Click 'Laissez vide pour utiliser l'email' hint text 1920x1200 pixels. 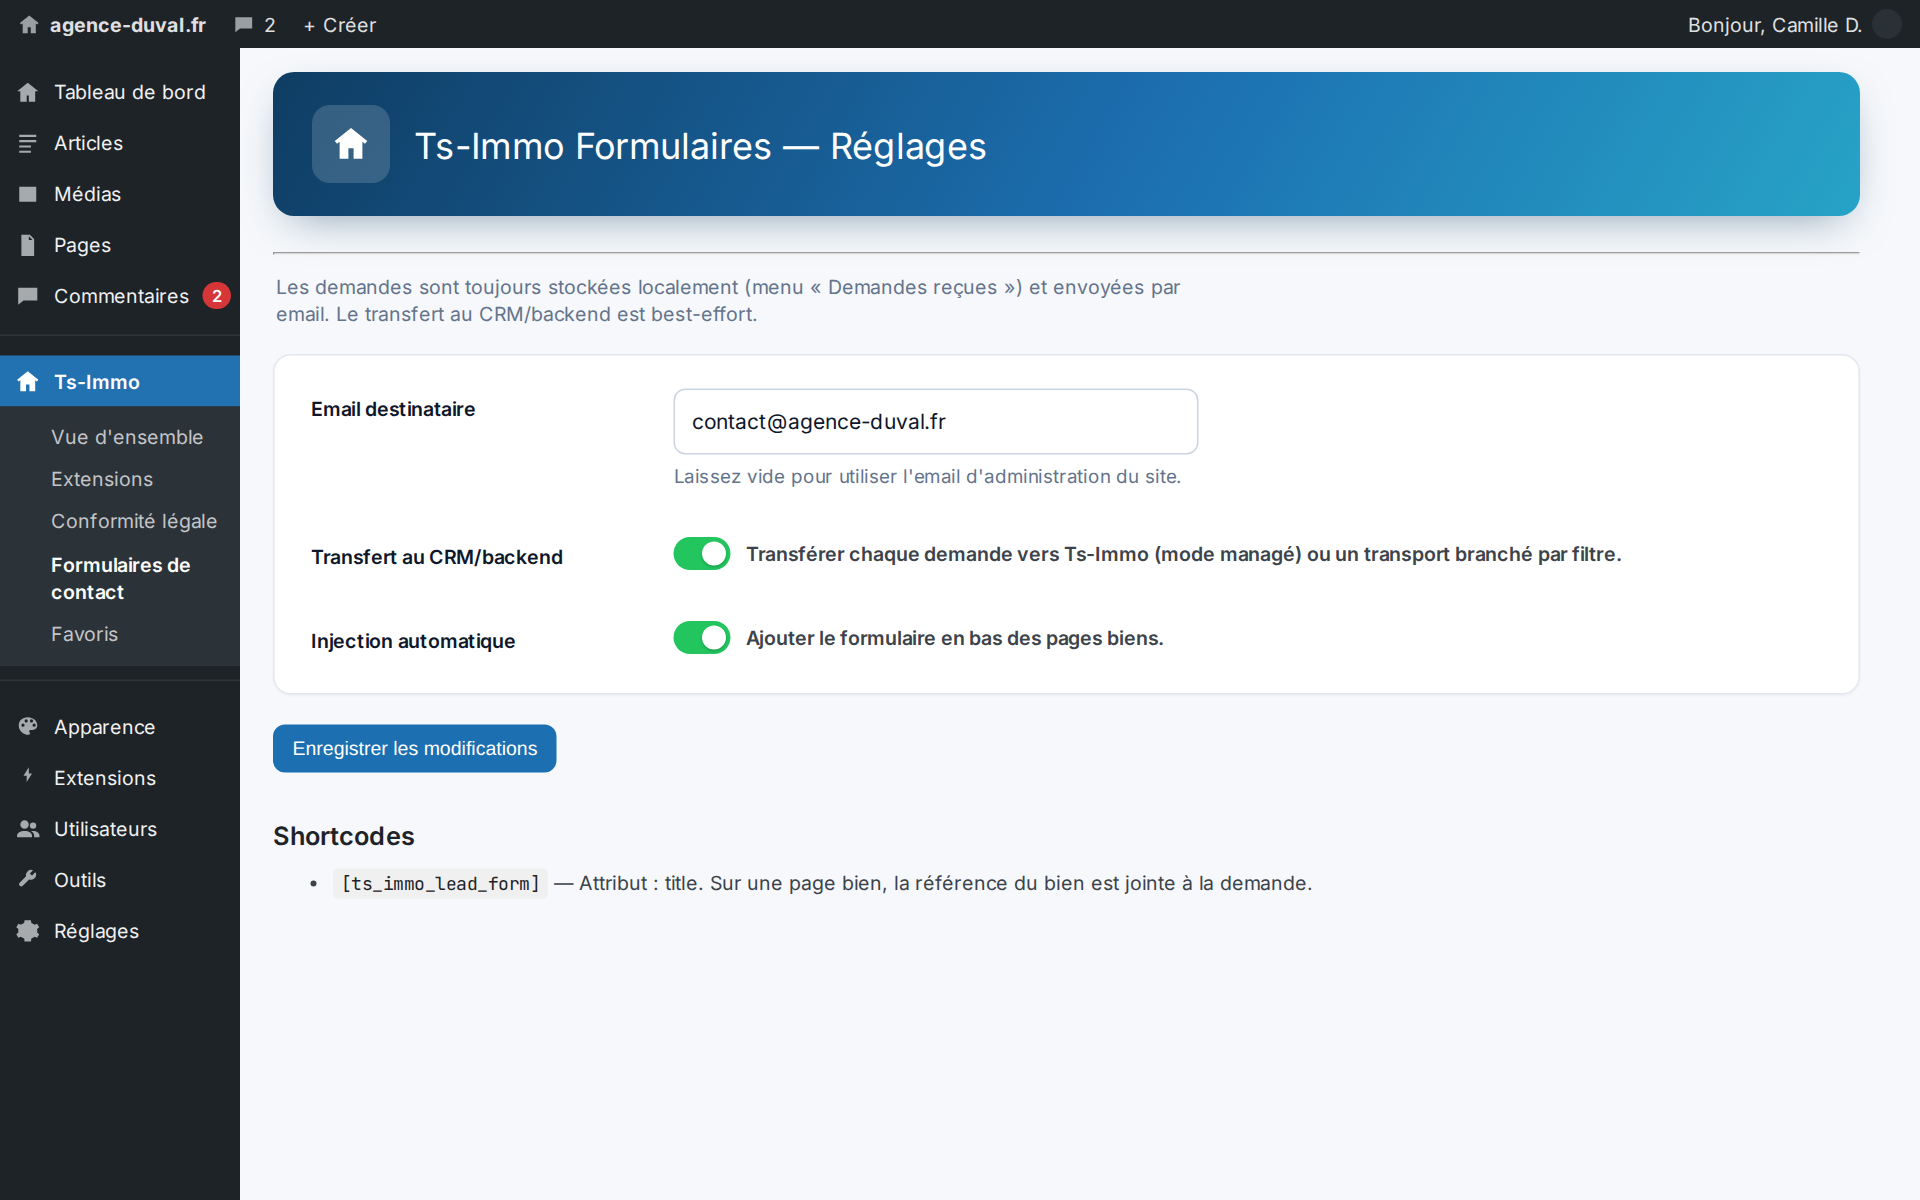[x=928, y=477]
